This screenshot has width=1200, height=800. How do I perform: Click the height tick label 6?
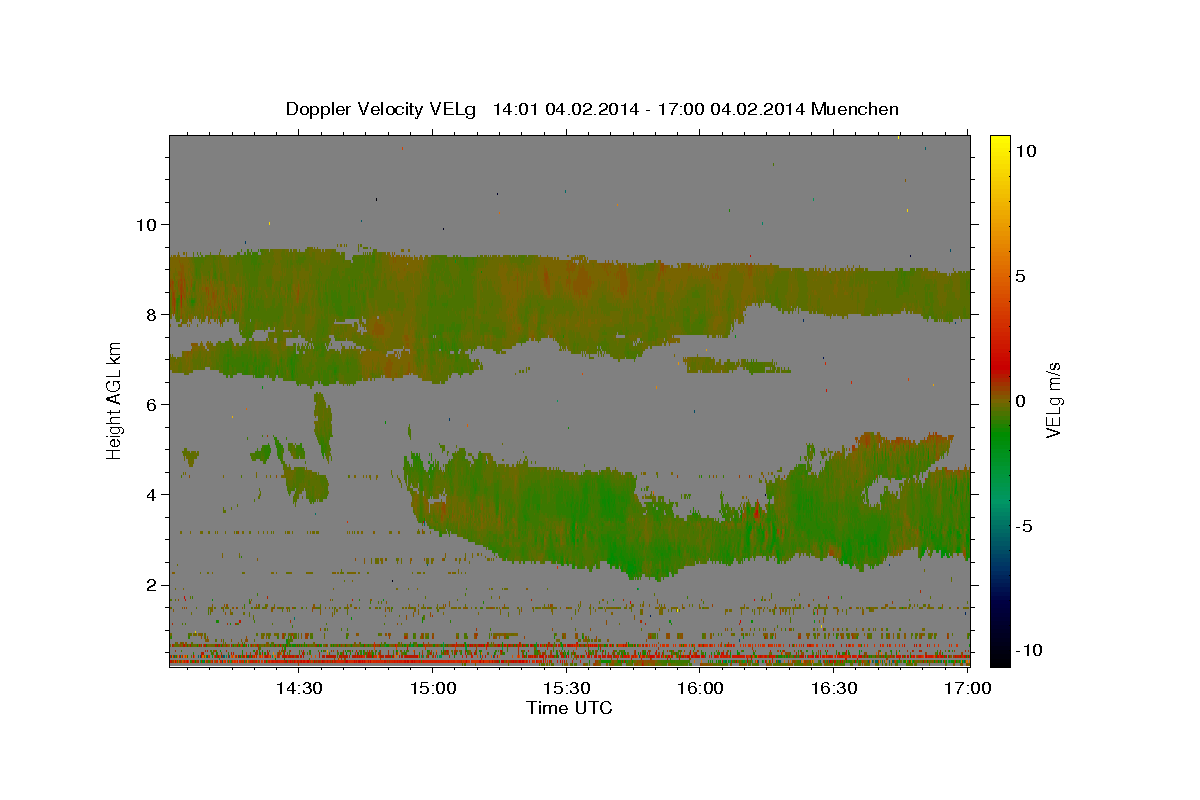pyautogui.click(x=151, y=404)
